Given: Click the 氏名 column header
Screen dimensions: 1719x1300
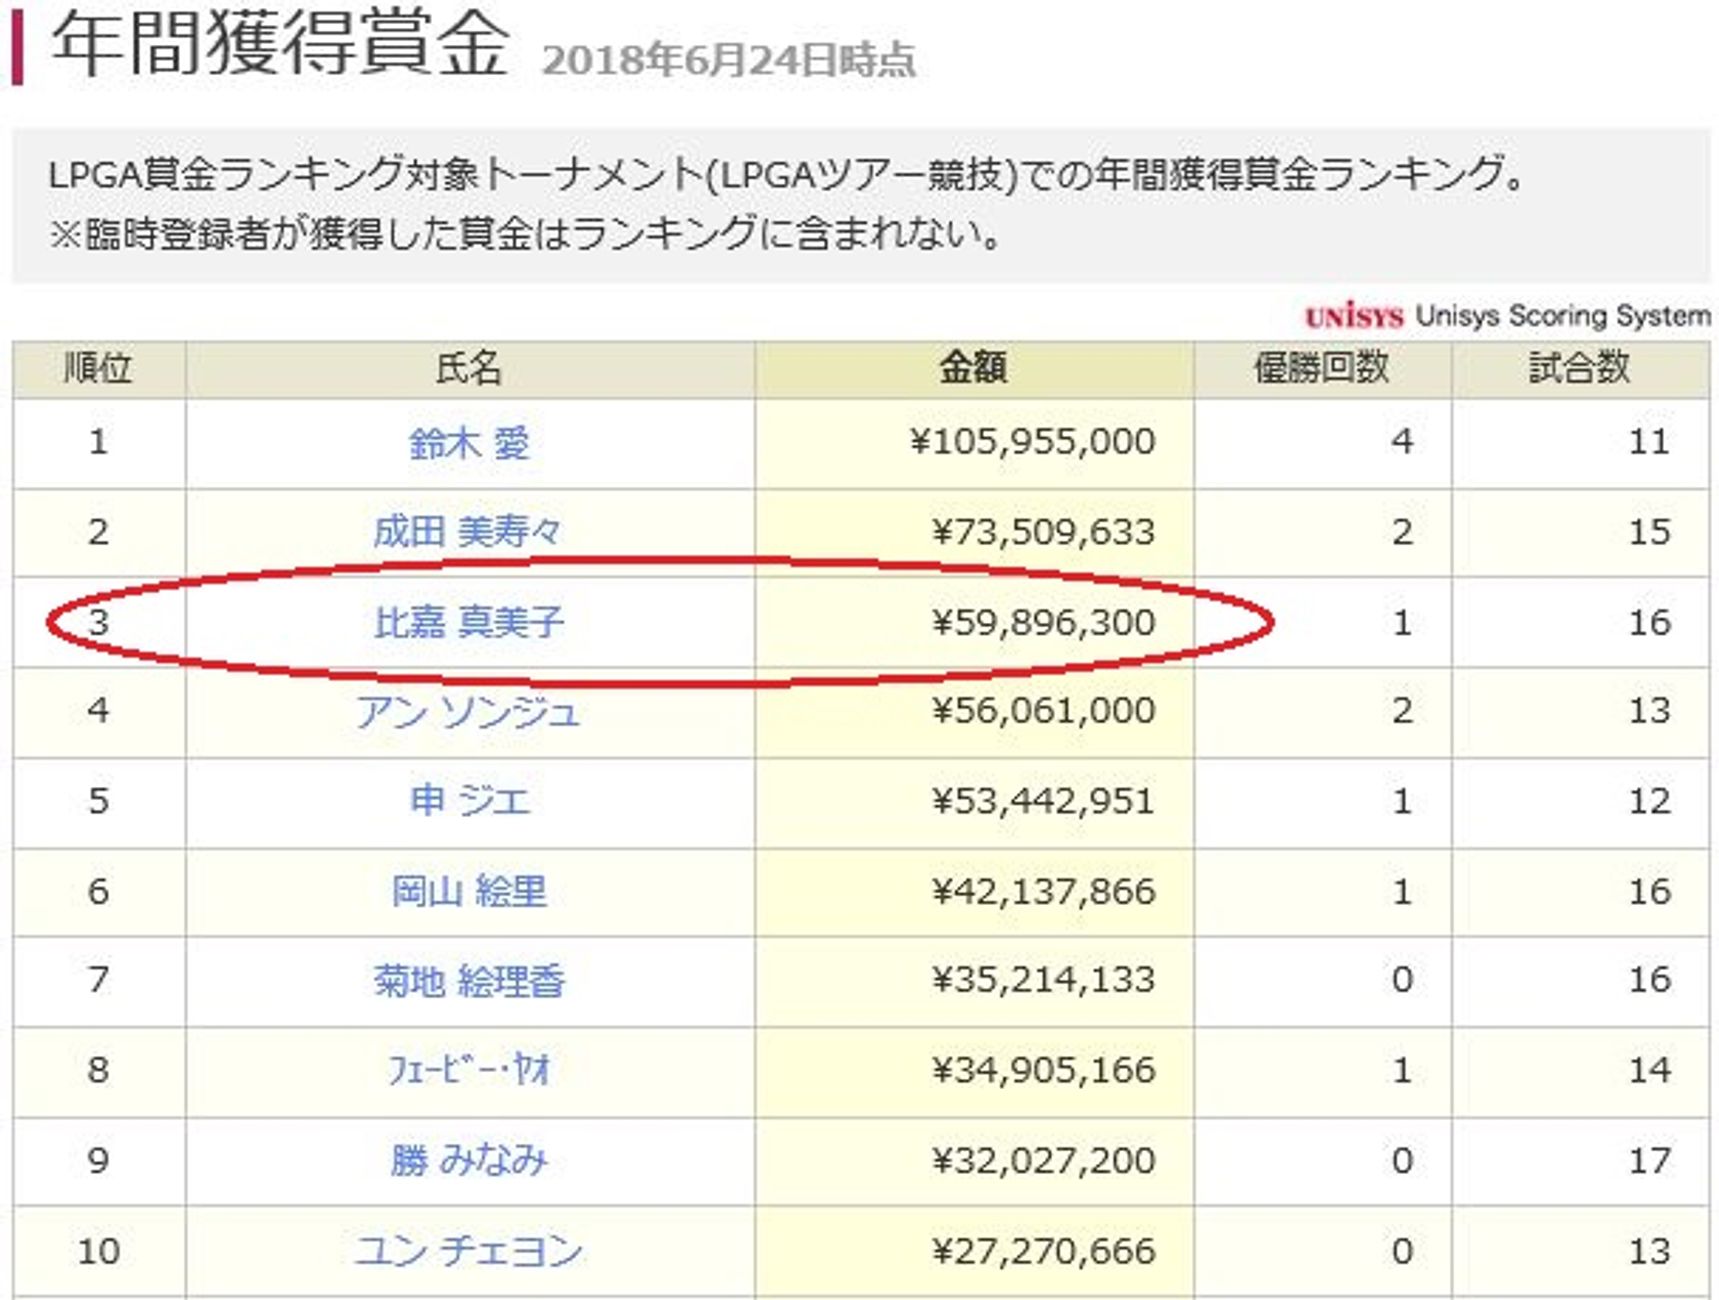Looking at the screenshot, I should (x=469, y=368).
